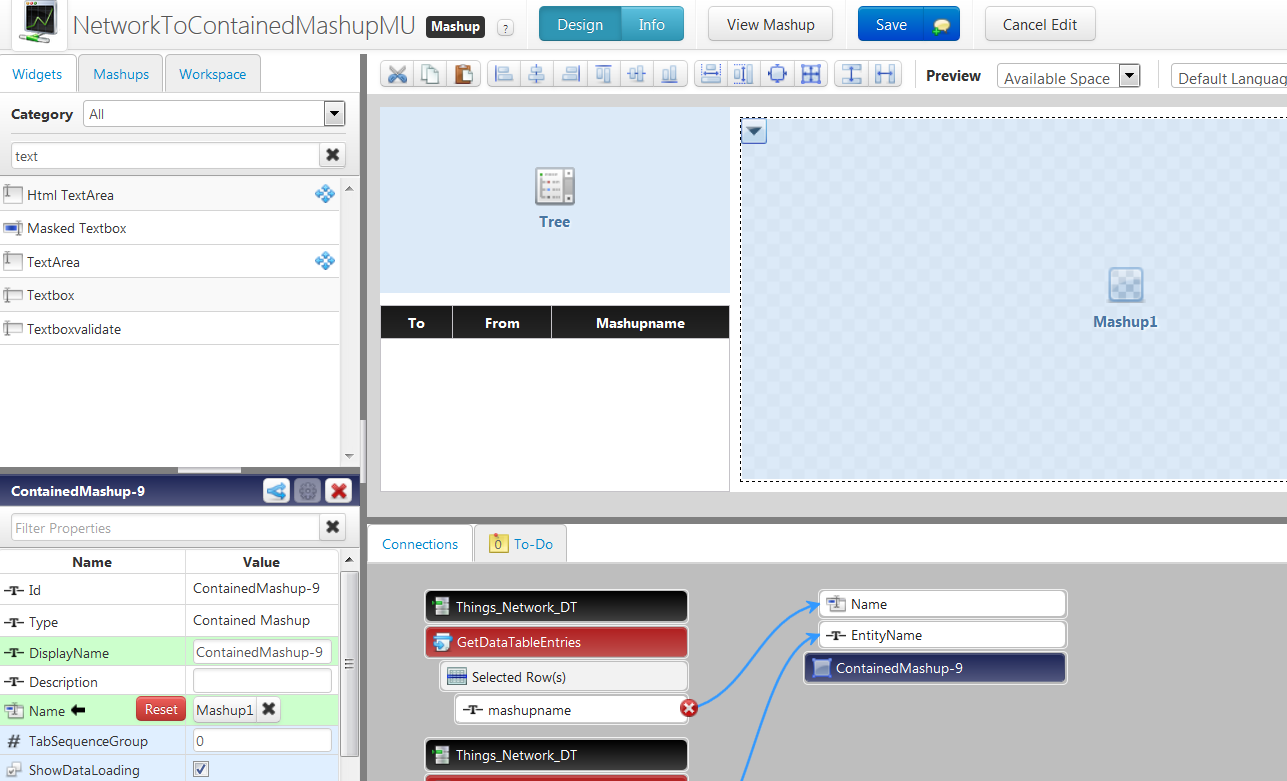
Task: Click drag handle icon beside TextArea
Action: tap(325, 261)
